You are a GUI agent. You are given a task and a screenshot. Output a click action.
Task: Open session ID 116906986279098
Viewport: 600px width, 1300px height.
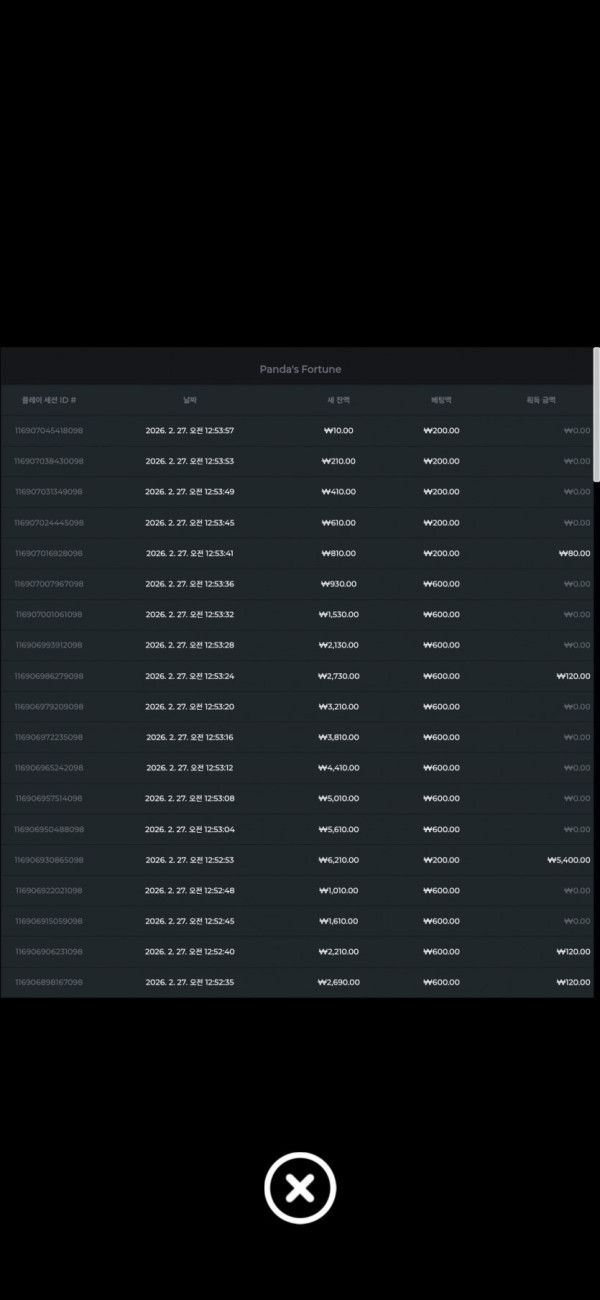click(49, 676)
